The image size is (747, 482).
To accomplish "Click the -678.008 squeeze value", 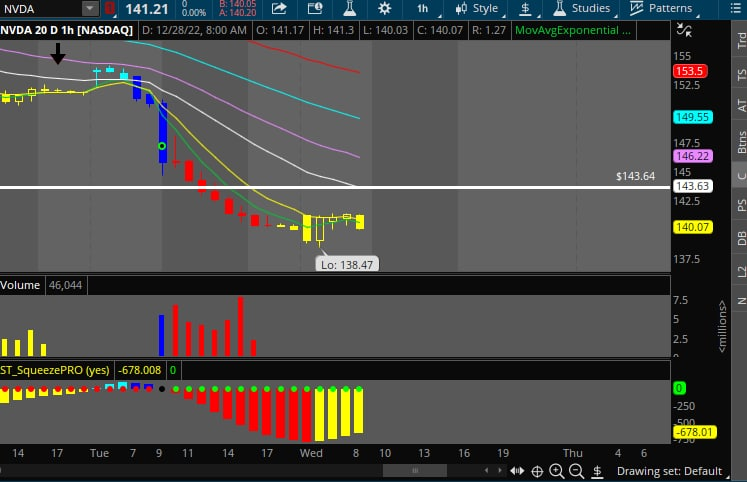I will tap(140, 370).
